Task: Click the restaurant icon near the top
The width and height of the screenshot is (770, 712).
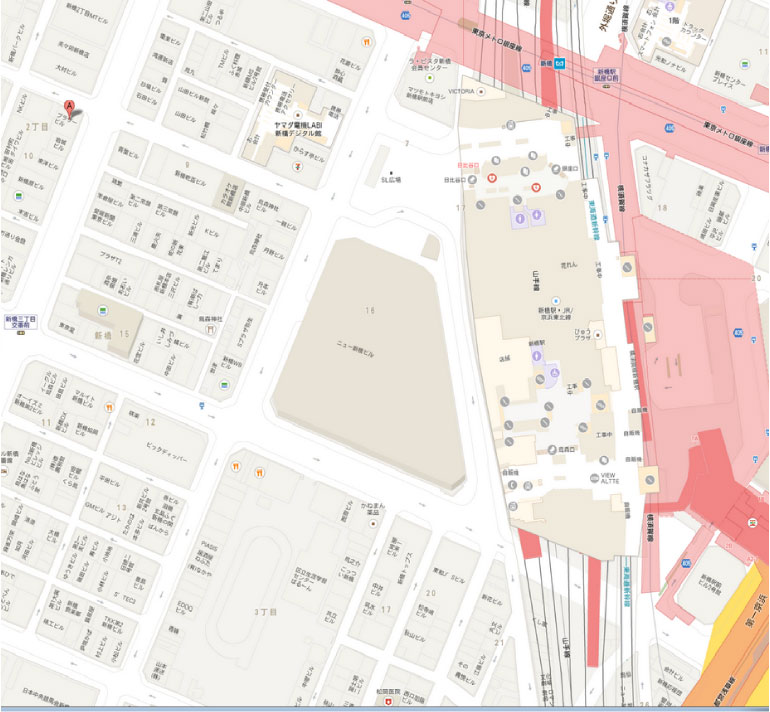Action: 368,42
